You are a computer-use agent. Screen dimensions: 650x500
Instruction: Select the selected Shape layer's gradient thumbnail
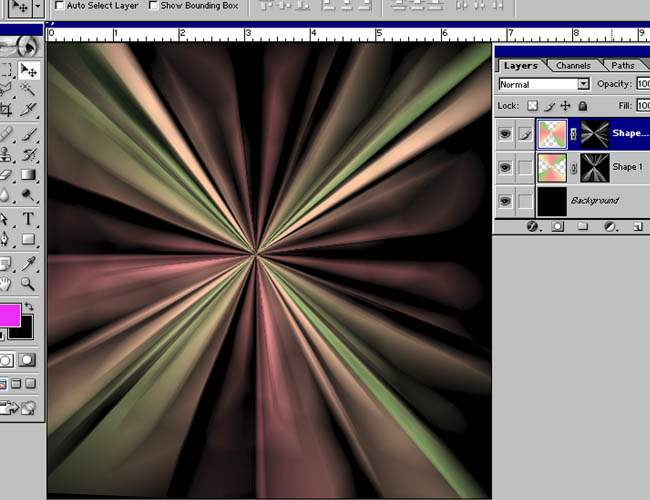coord(552,134)
